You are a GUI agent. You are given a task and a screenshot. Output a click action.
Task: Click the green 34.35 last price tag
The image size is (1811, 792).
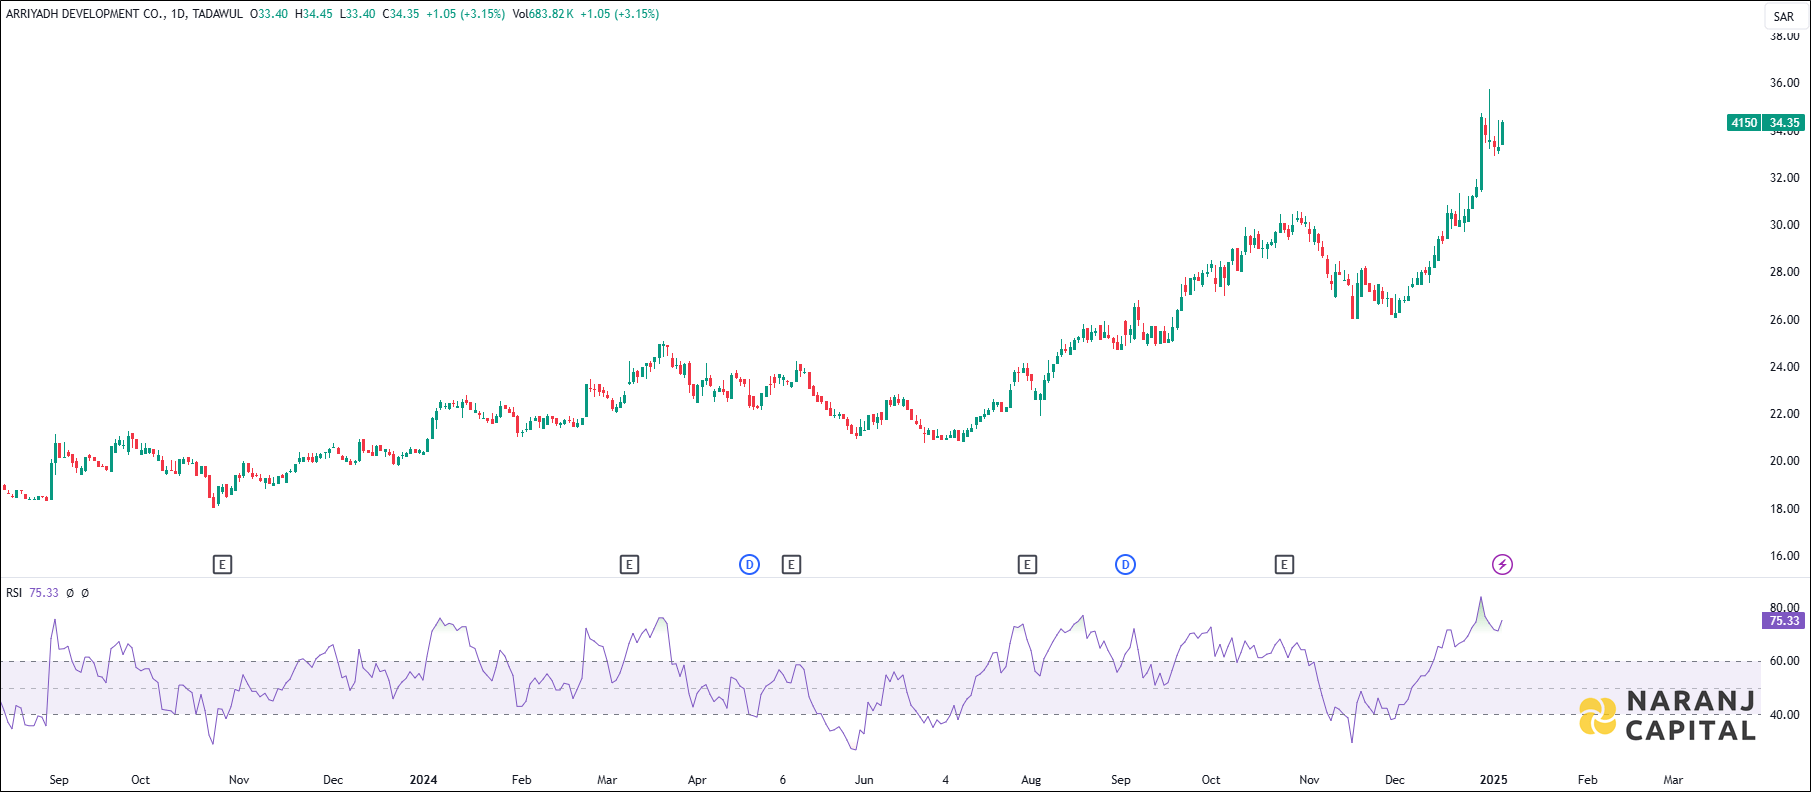1785,123
